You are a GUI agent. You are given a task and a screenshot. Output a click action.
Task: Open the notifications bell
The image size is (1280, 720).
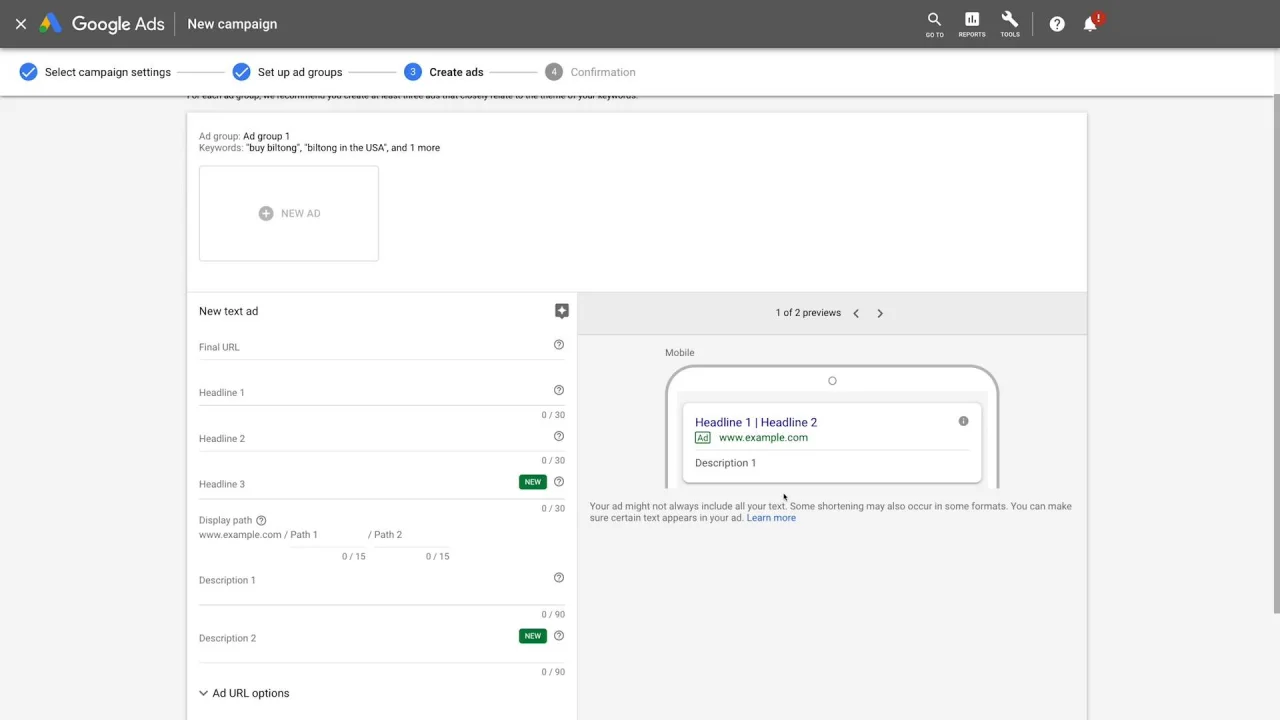point(1090,24)
